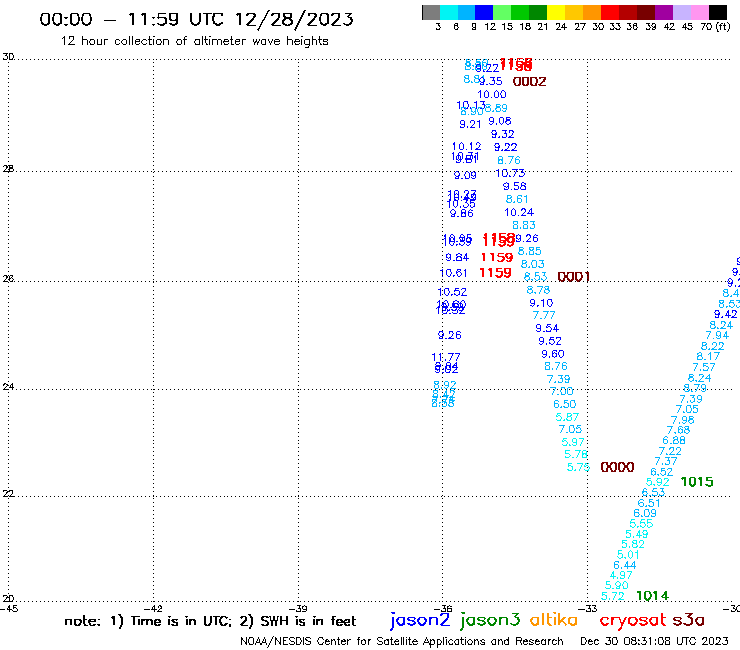Click the wave height value 10.24
740x650 pixels.
tap(519, 212)
